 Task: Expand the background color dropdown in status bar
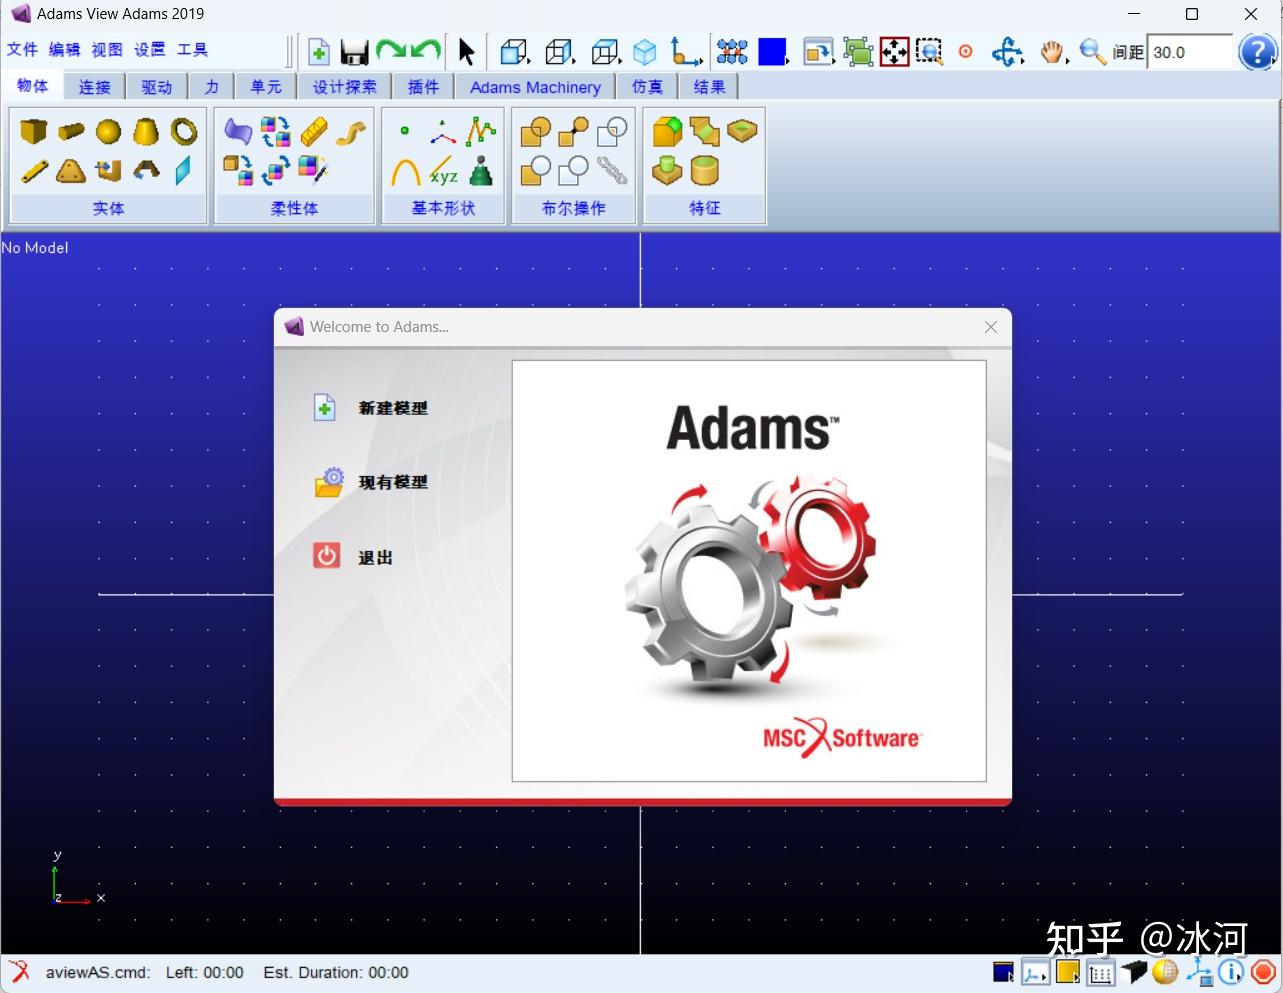tap(1004, 971)
